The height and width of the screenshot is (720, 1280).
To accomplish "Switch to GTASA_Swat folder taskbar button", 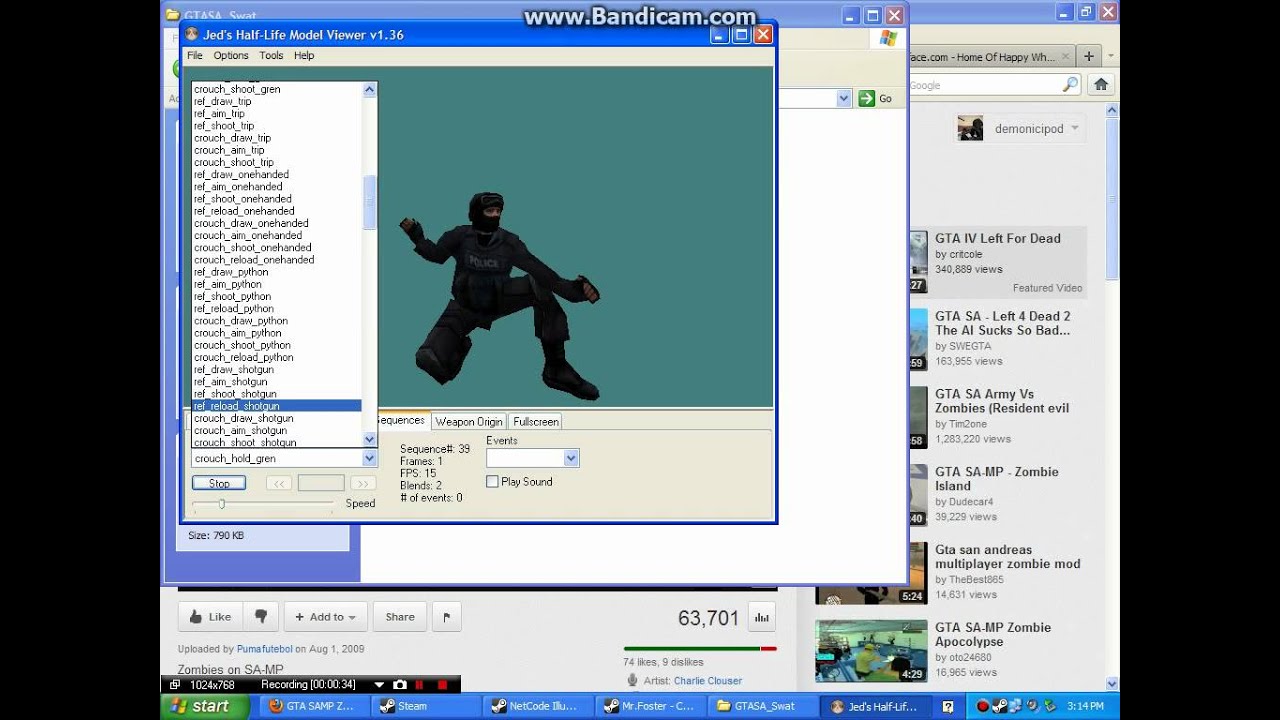I will [766, 706].
